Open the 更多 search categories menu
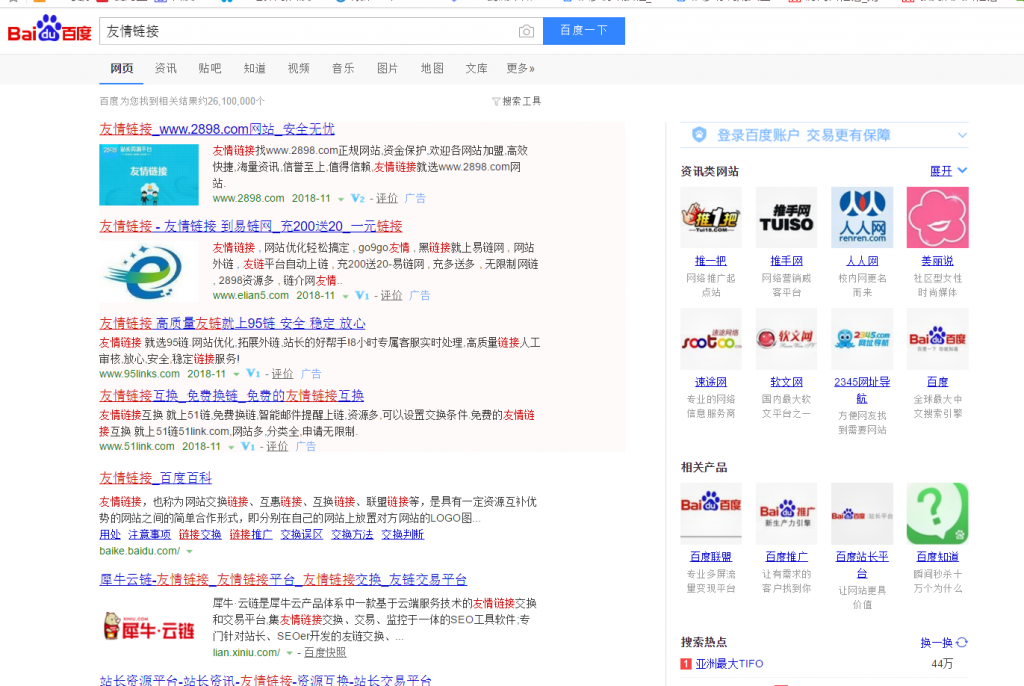The width and height of the screenshot is (1024, 686). click(x=520, y=68)
